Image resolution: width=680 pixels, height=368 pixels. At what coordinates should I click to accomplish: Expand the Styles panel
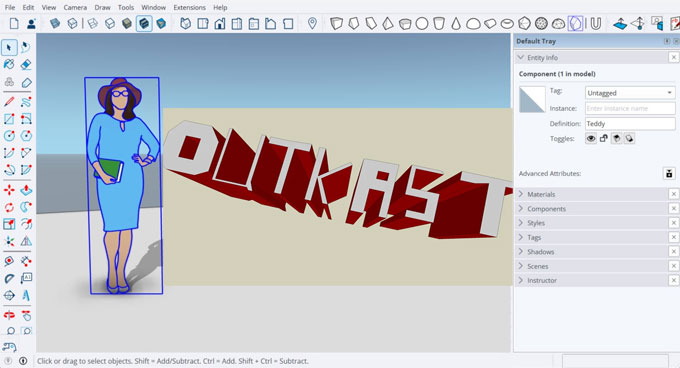[x=521, y=223]
